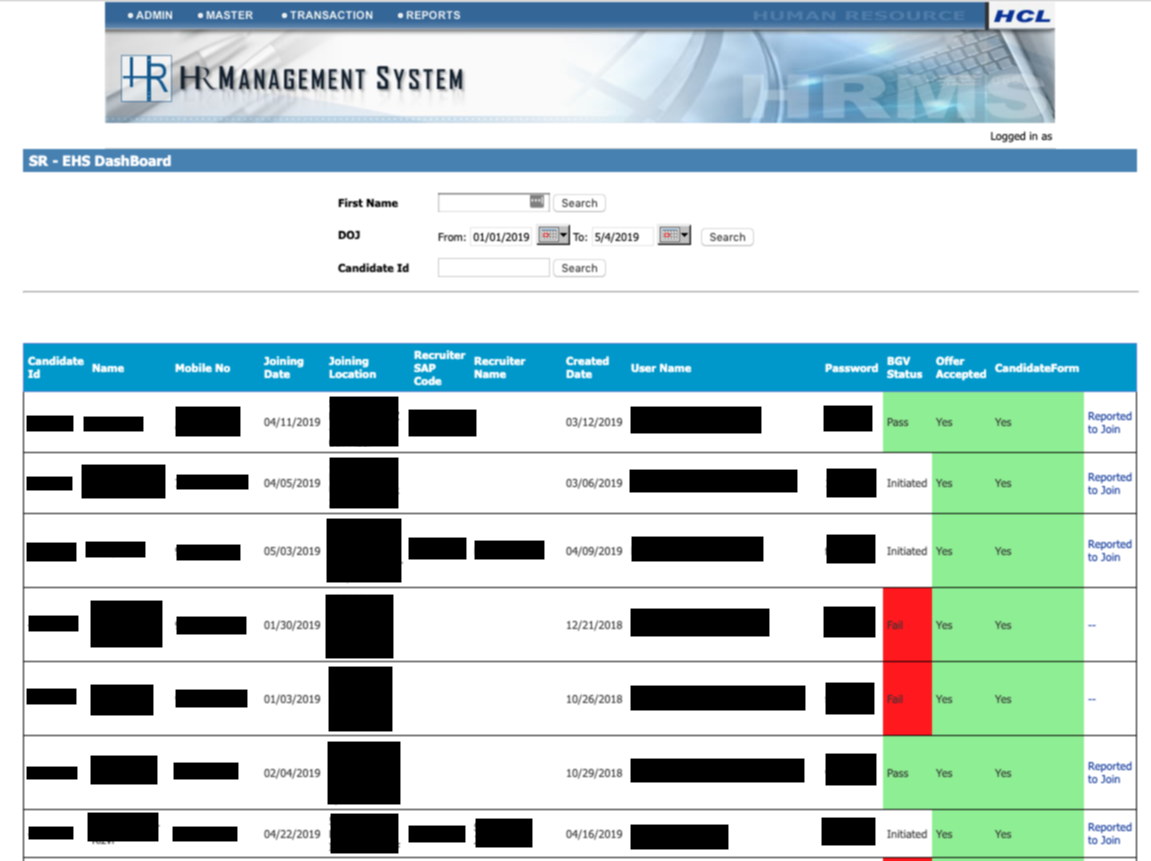Select created date 04/16/2019 cell

(594, 834)
